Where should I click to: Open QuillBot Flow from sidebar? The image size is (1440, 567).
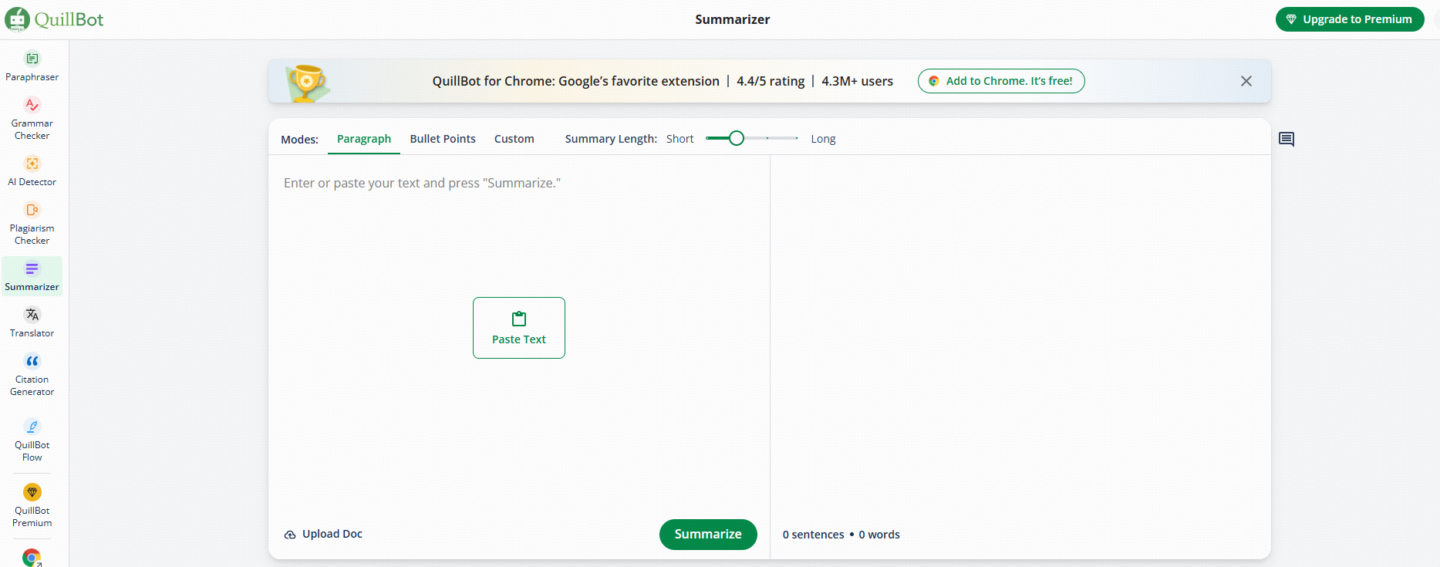click(32, 440)
